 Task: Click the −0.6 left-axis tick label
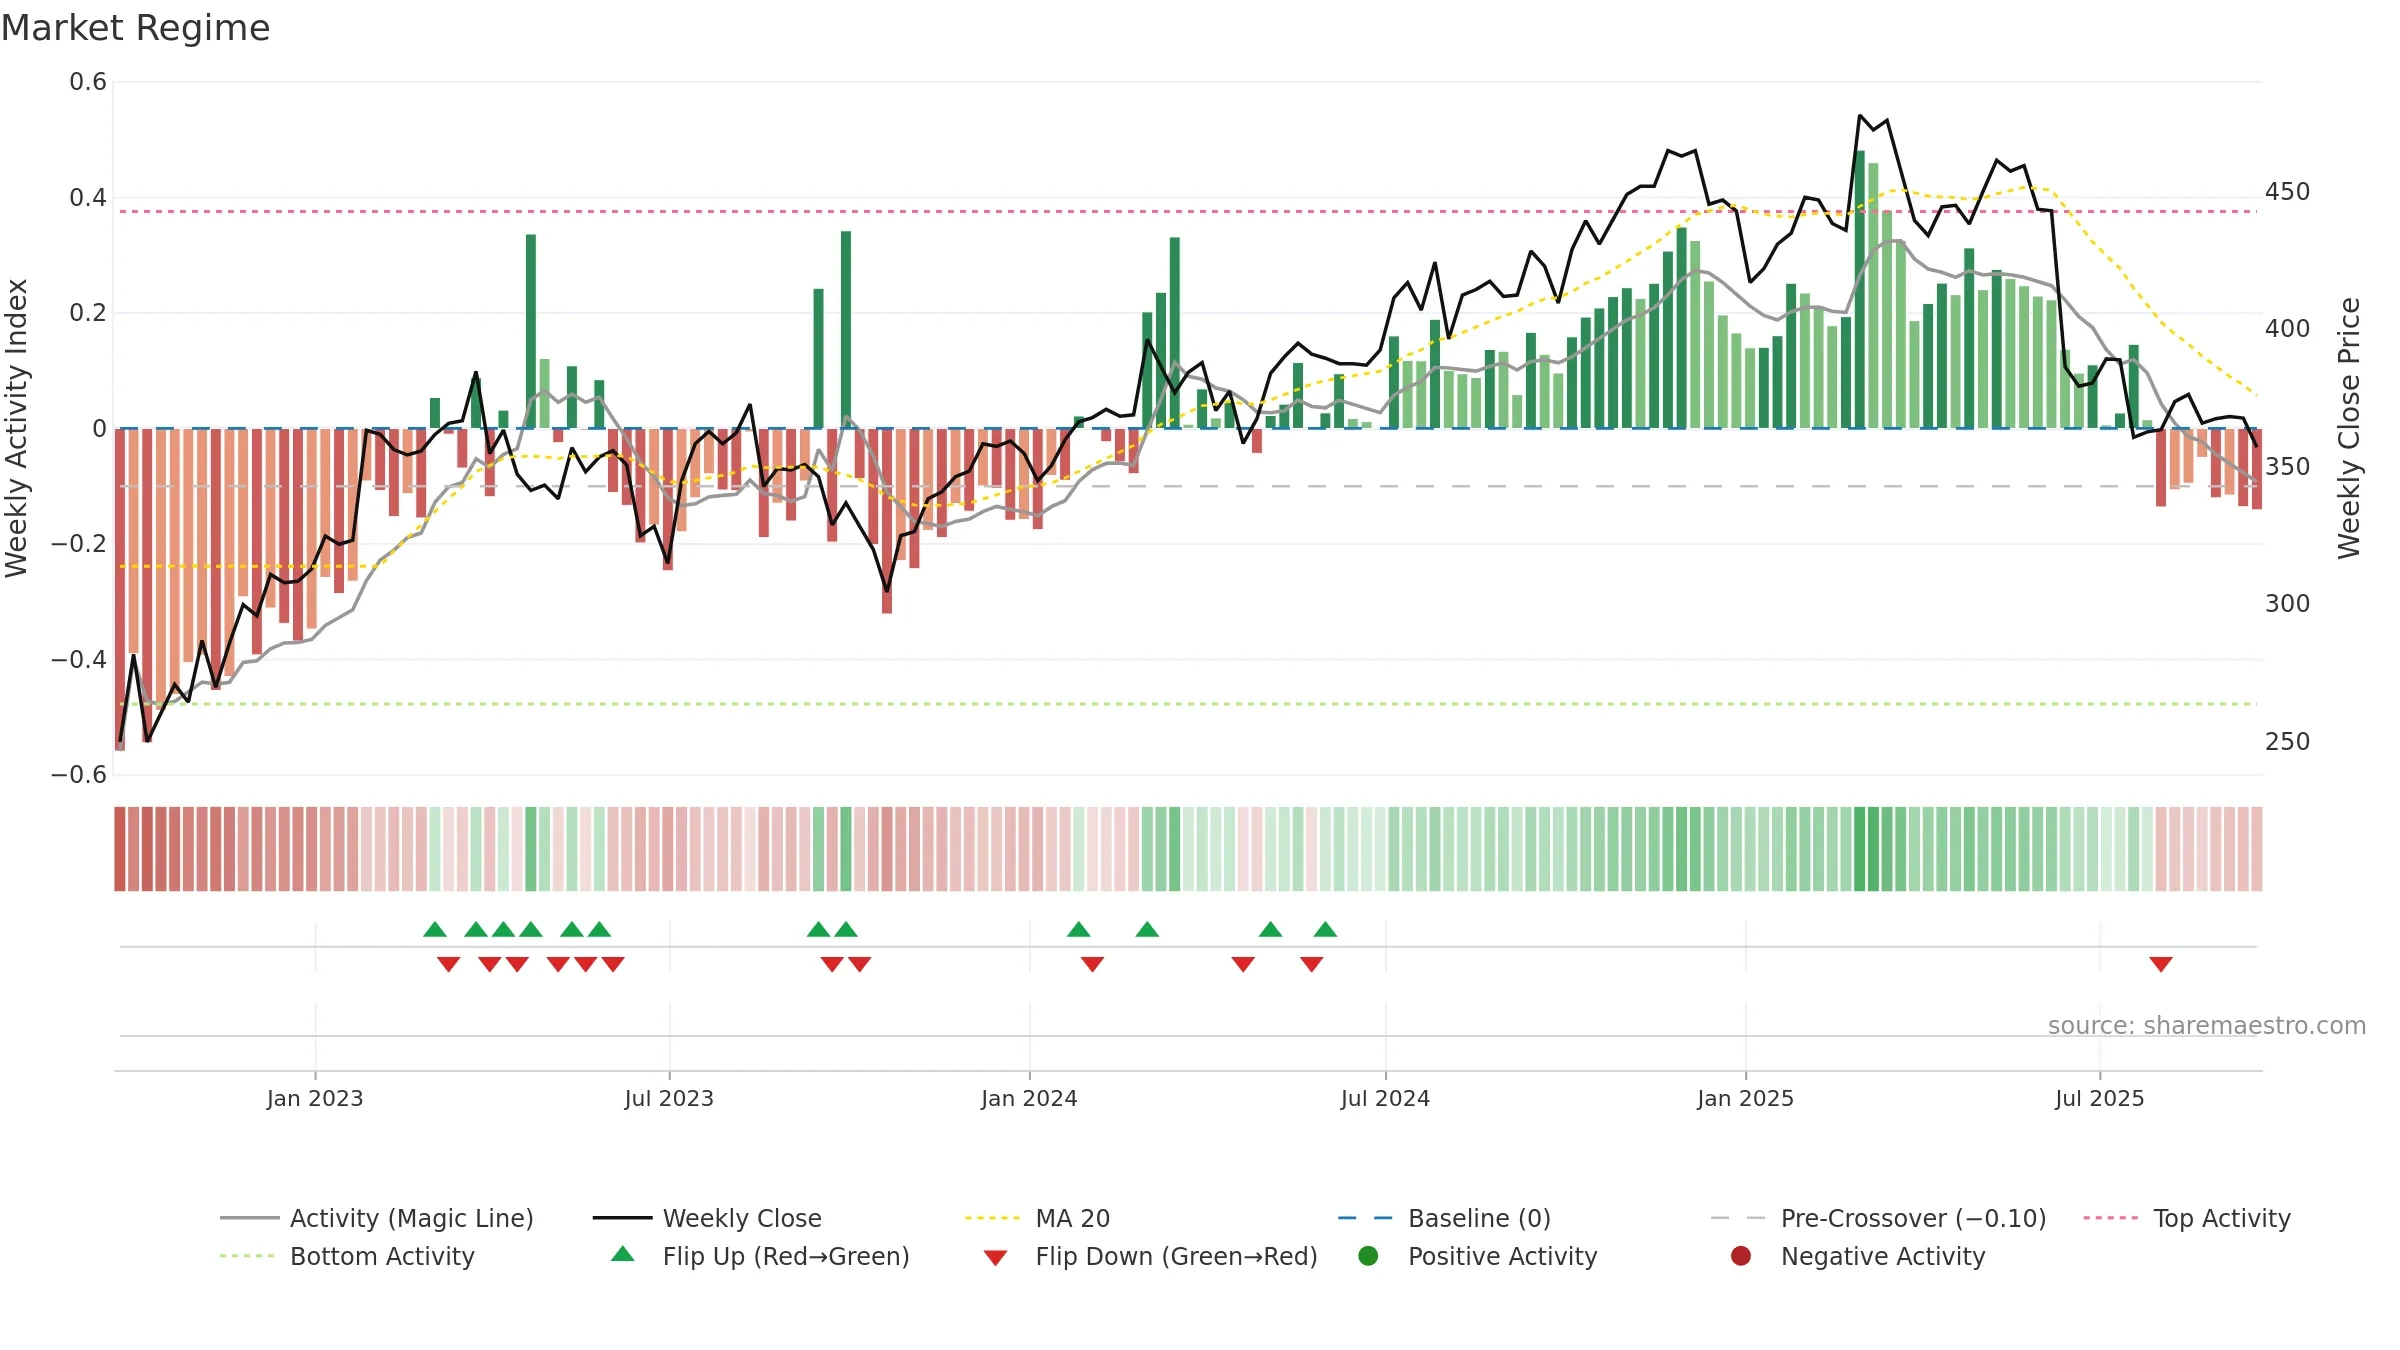tap(79, 775)
